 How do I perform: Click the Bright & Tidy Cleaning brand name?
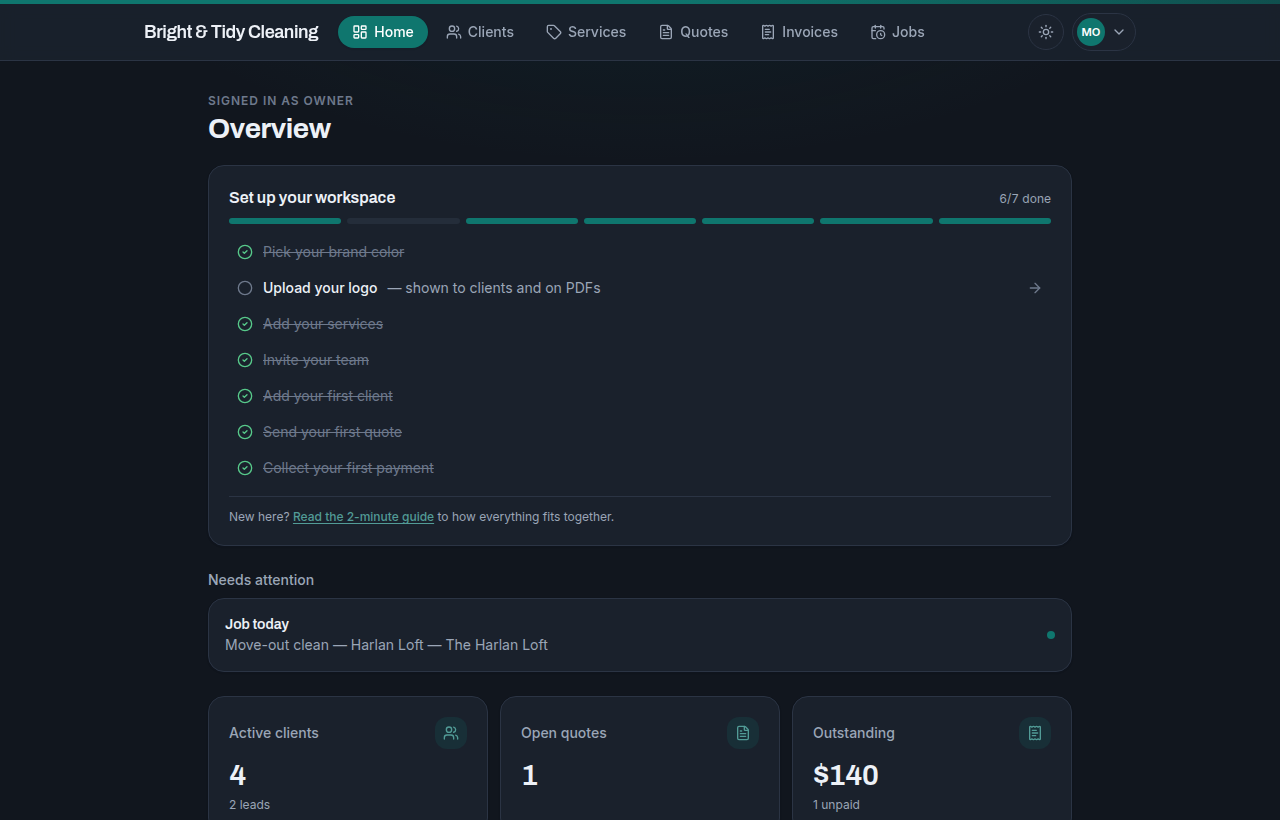(x=231, y=32)
